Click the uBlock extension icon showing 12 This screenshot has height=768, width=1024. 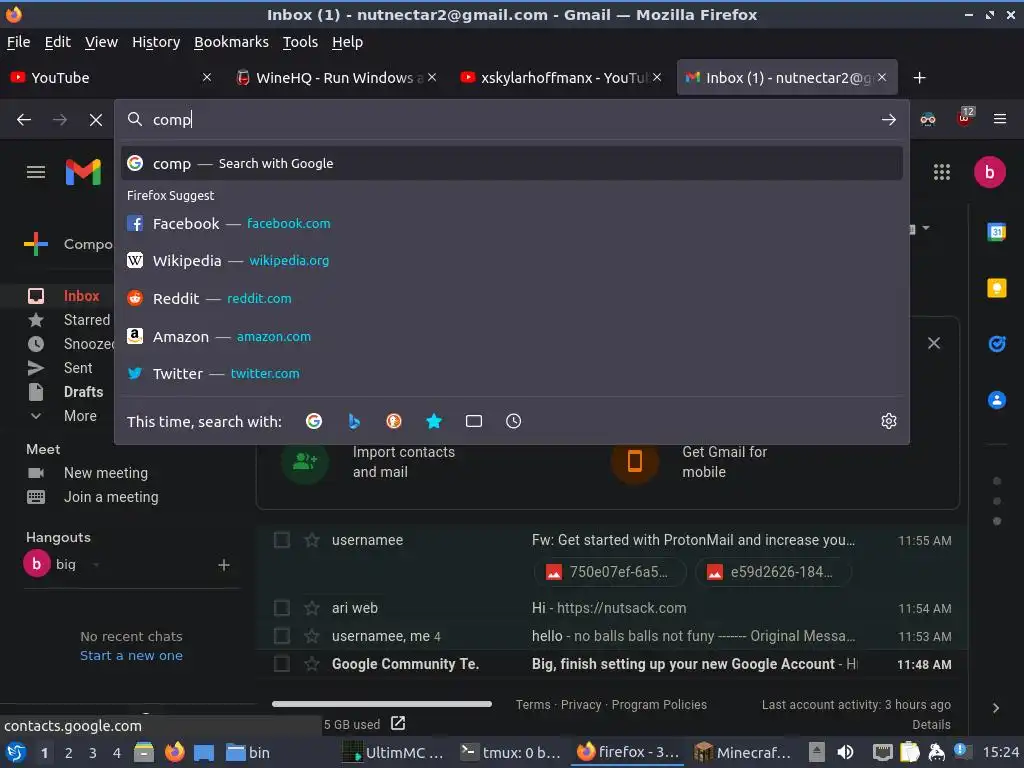[x=965, y=117]
